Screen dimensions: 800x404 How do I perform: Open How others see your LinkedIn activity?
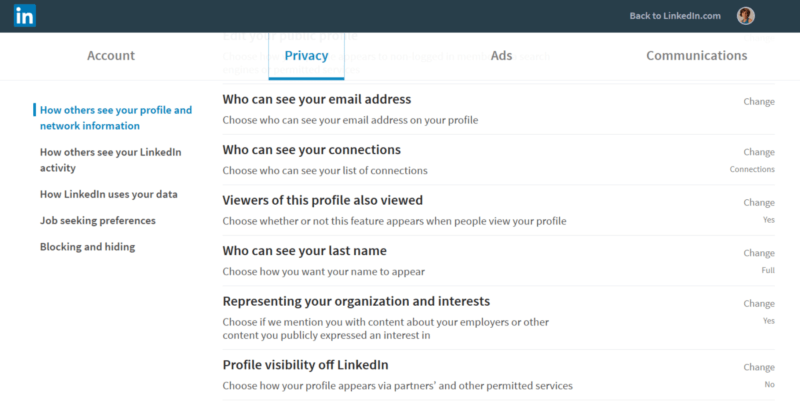[x=110, y=160]
